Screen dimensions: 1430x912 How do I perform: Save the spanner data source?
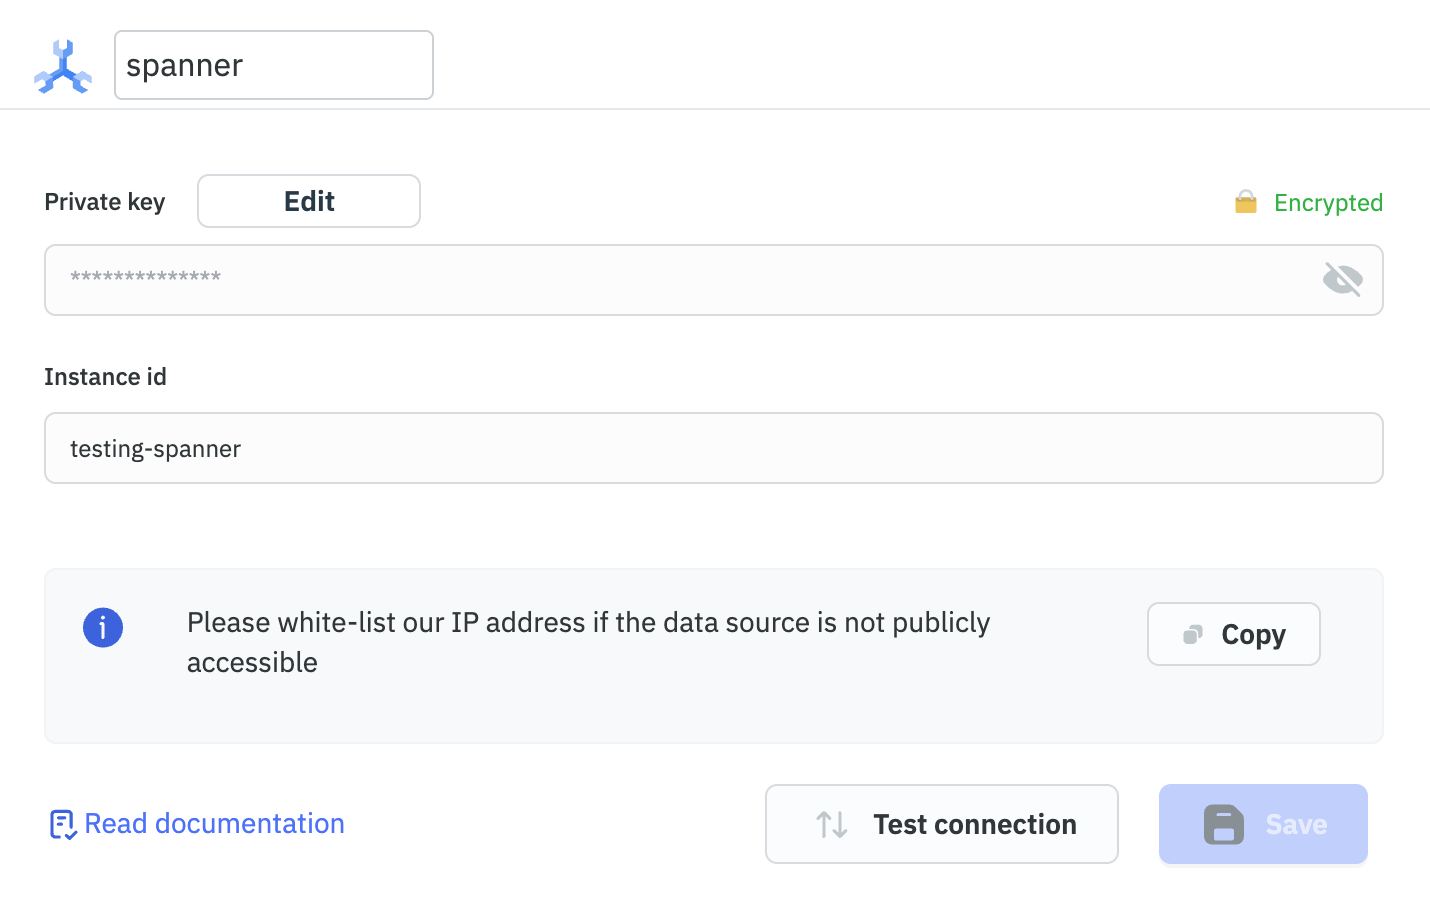[1262, 824]
